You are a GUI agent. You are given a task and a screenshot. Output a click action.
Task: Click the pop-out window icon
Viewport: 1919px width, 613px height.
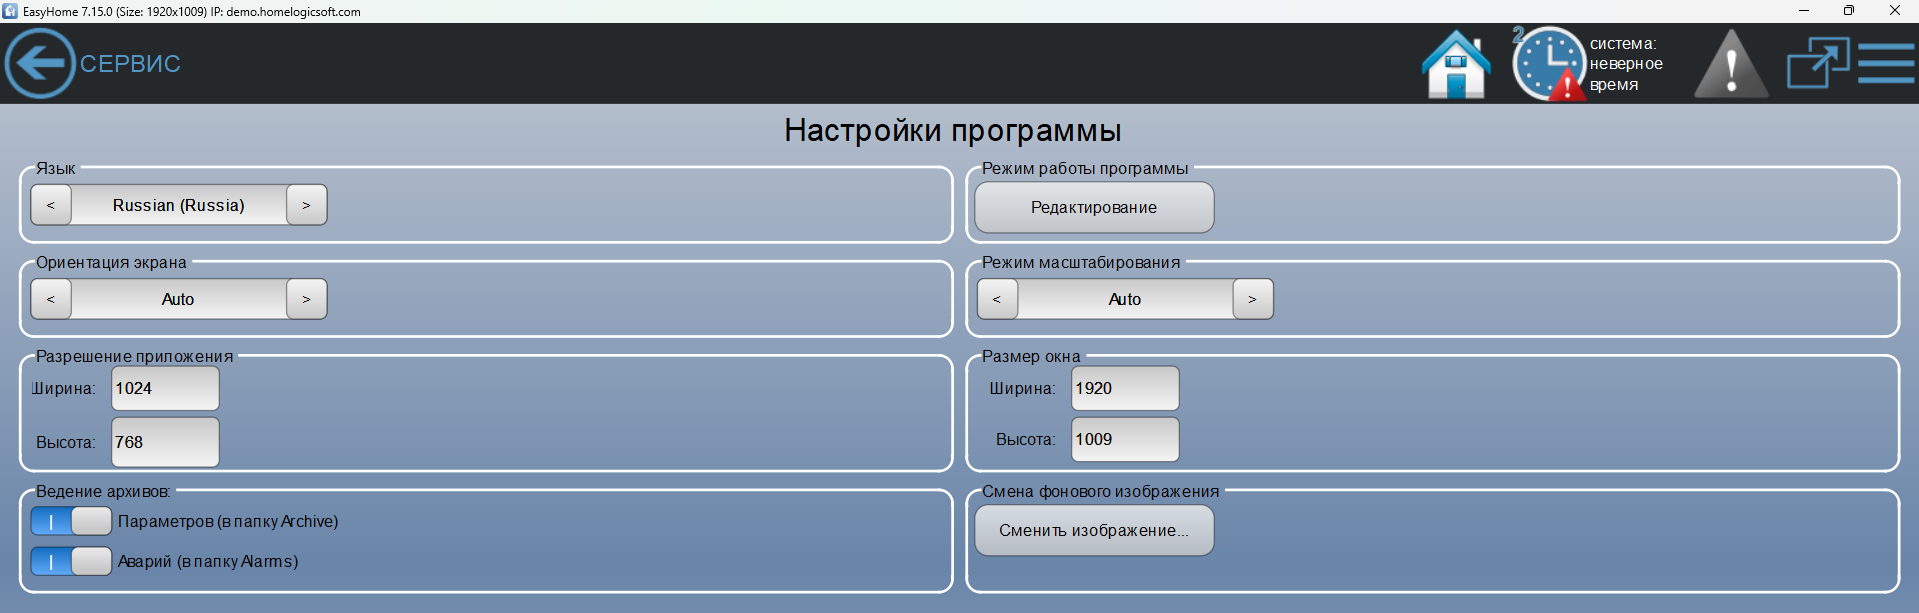(x=1817, y=63)
